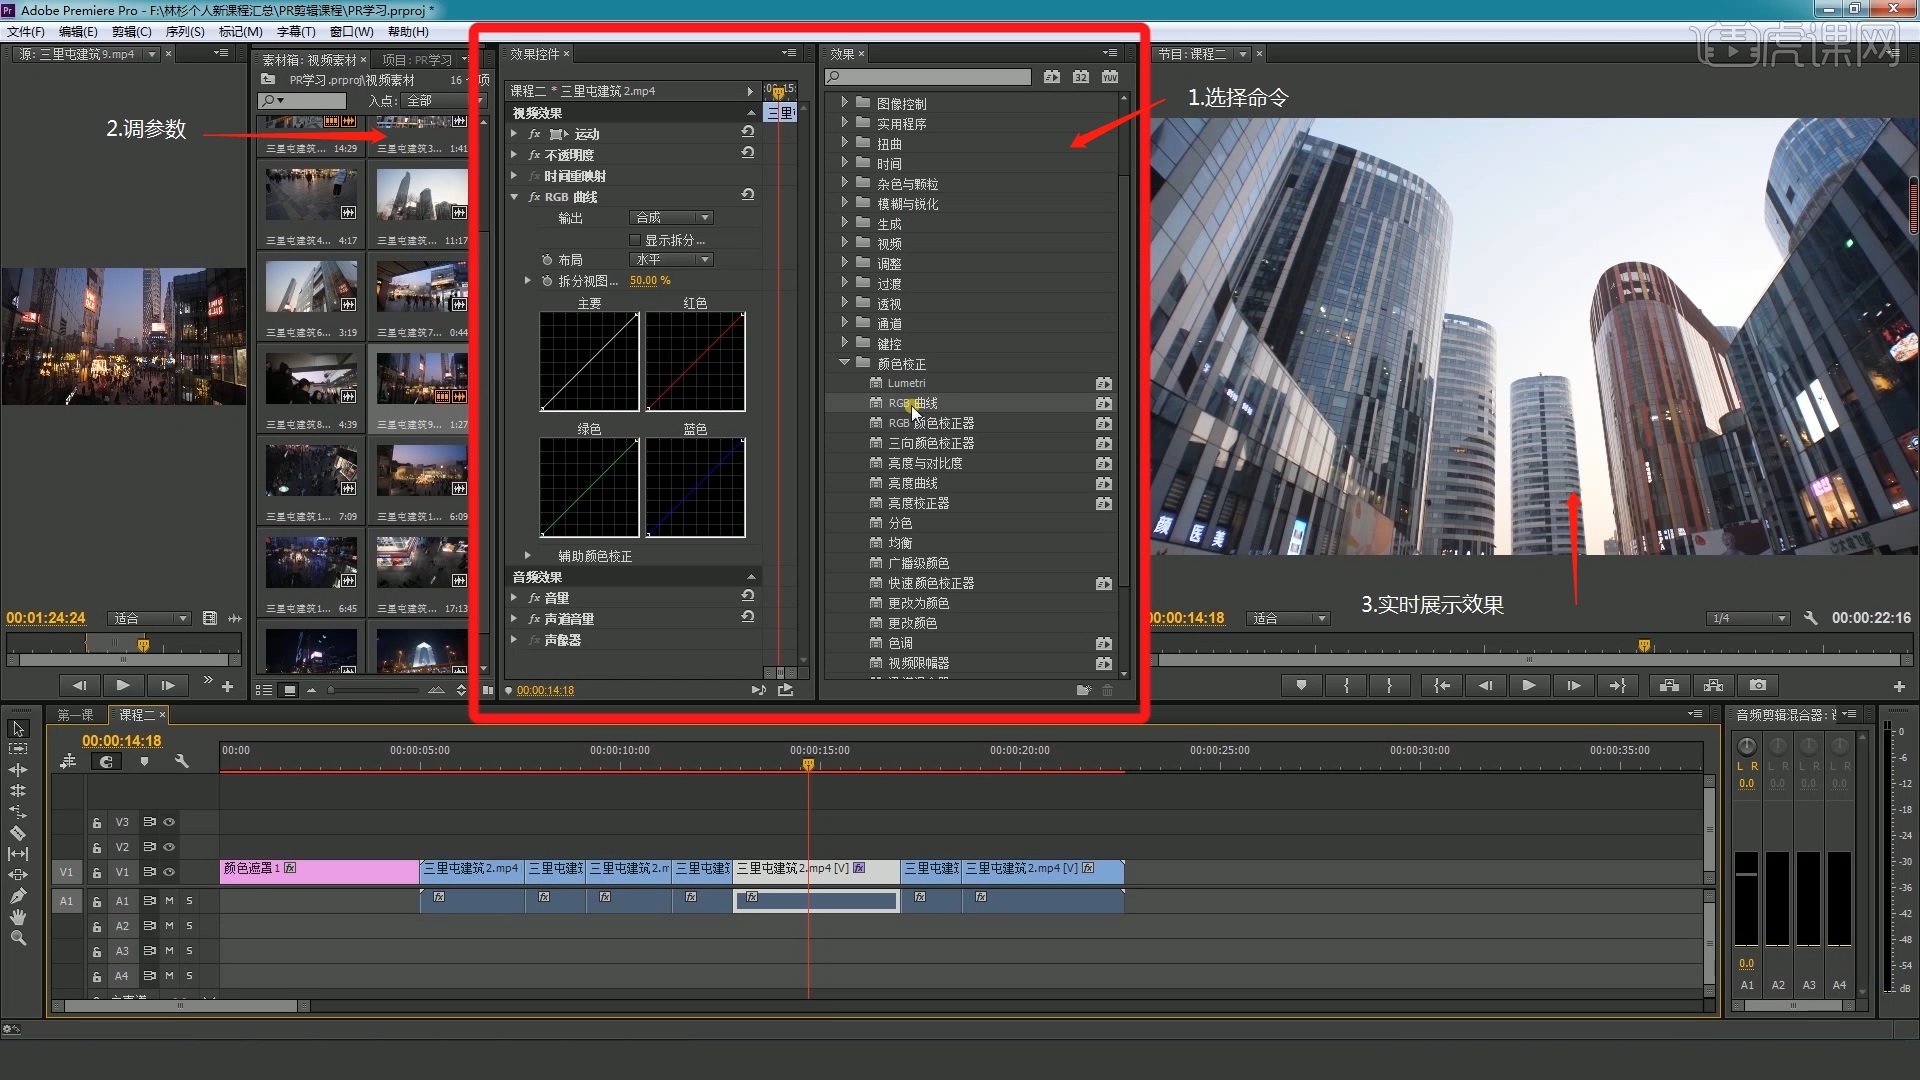
Task: Open the 字幕(T) menu
Action: point(296,32)
